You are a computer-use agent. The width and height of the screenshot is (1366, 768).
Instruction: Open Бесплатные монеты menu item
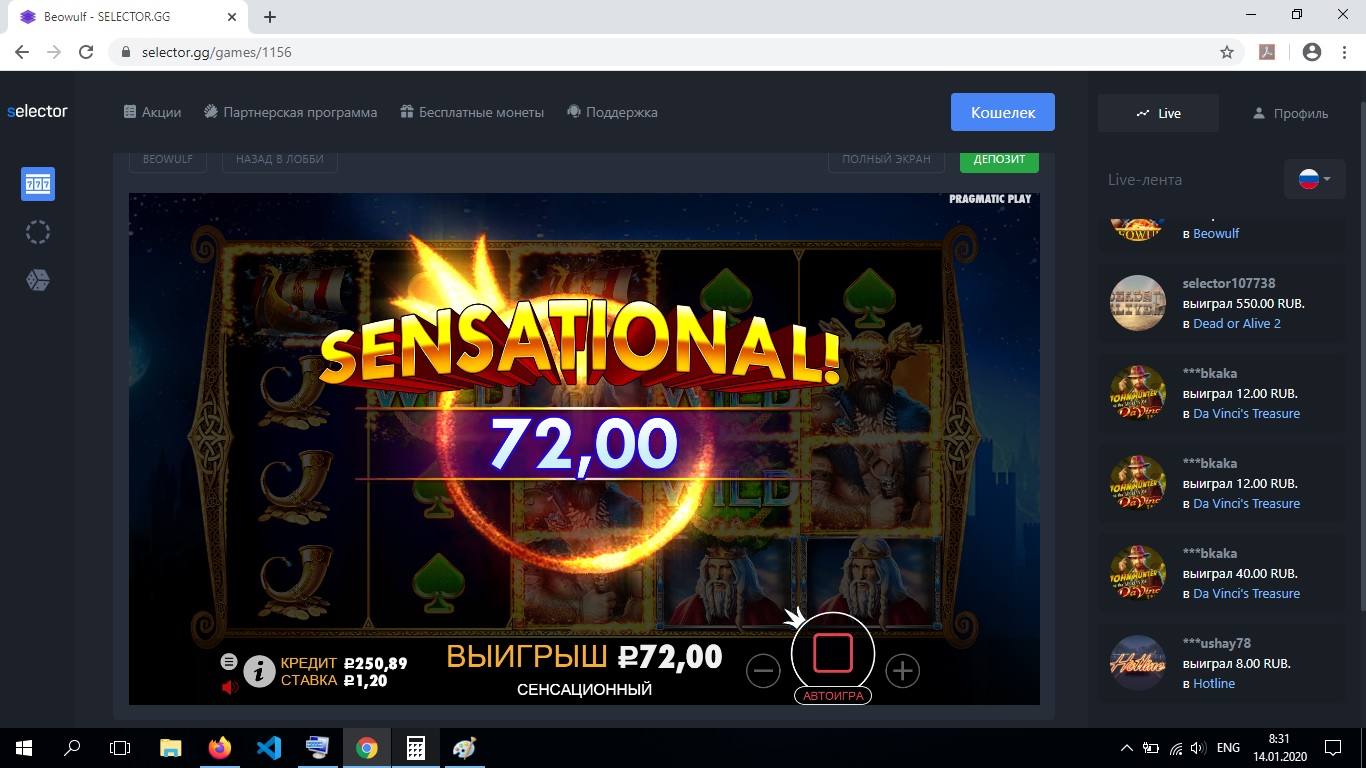472,112
